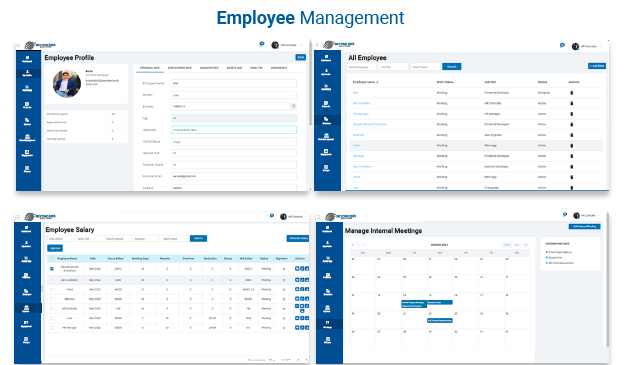Image resolution: width=625 pixels, height=365 pixels.
Task: Click the hamburger menu icon in Employee Salary panel
Action: pos(18,217)
